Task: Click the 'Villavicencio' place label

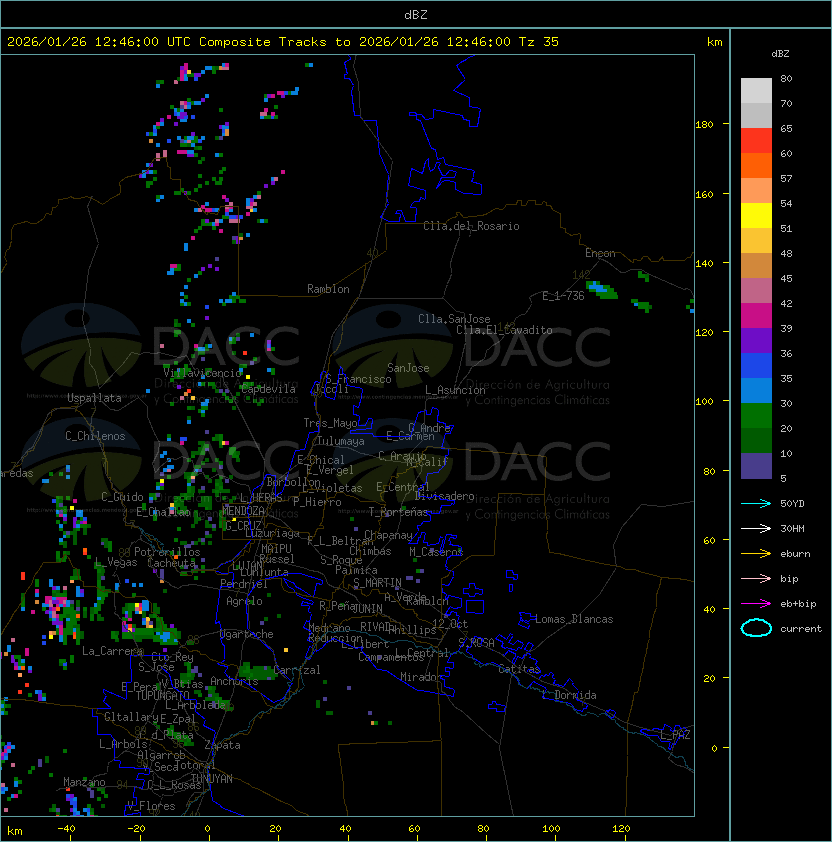Action: tap(202, 373)
